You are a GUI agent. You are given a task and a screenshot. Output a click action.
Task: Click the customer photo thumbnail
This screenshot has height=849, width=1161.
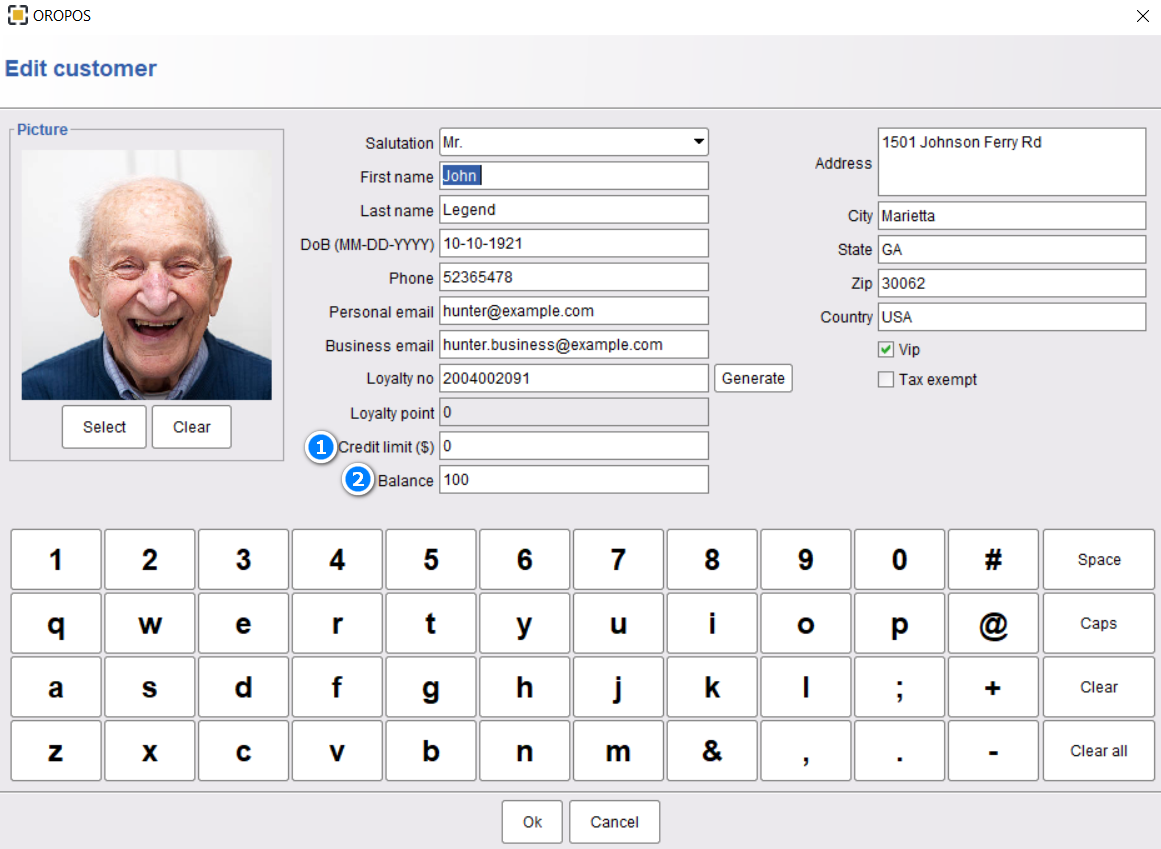pyautogui.click(x=147, y=275)
